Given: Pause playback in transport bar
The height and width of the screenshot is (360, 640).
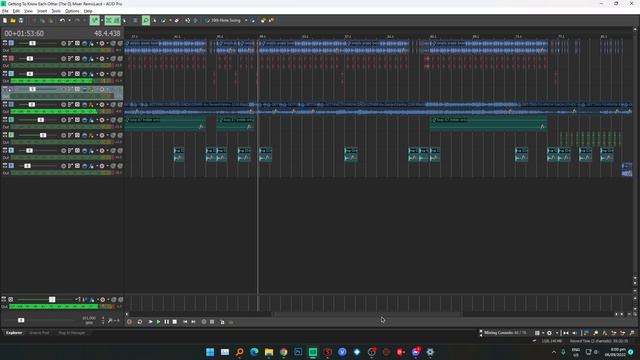Looking at the screenshot, I should pyautogui.click(x=167, y=322).
